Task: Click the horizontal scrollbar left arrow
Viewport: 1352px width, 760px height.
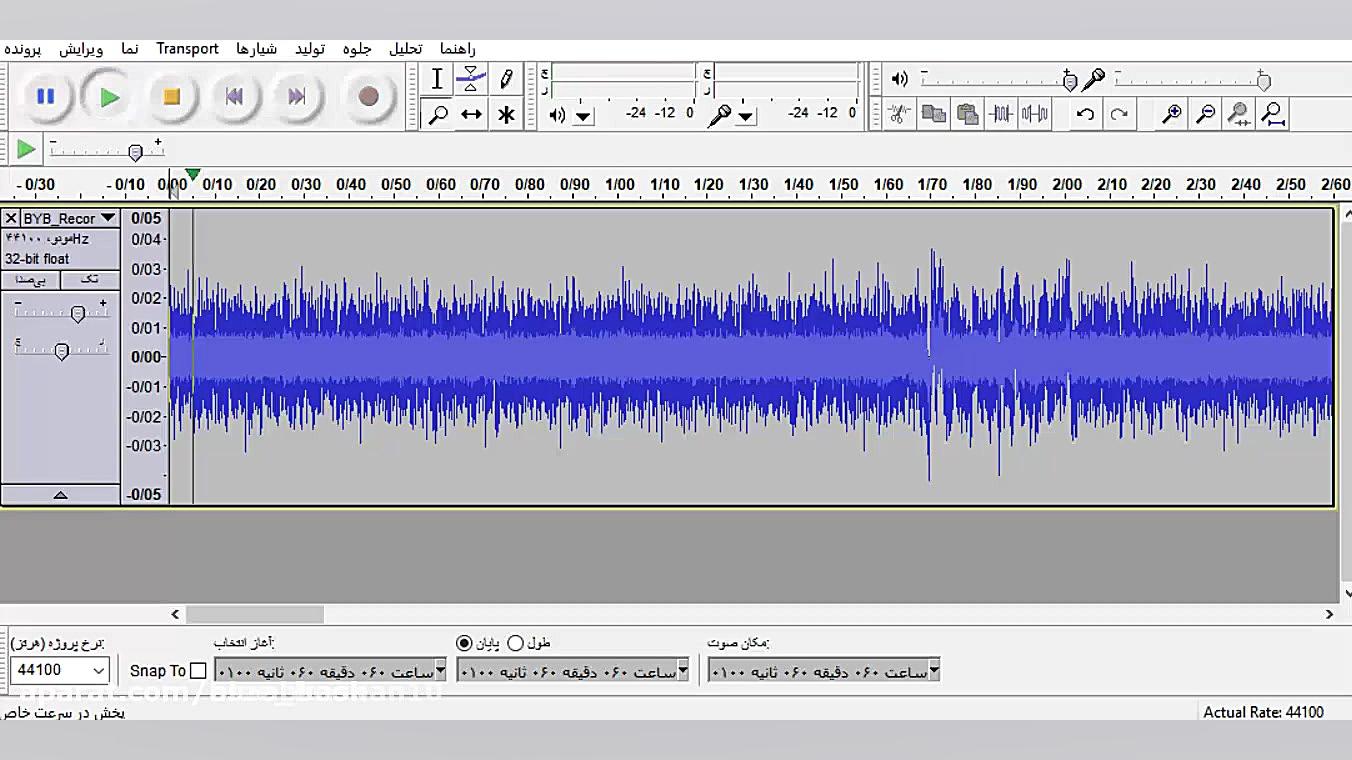Action: click(175, 614)
